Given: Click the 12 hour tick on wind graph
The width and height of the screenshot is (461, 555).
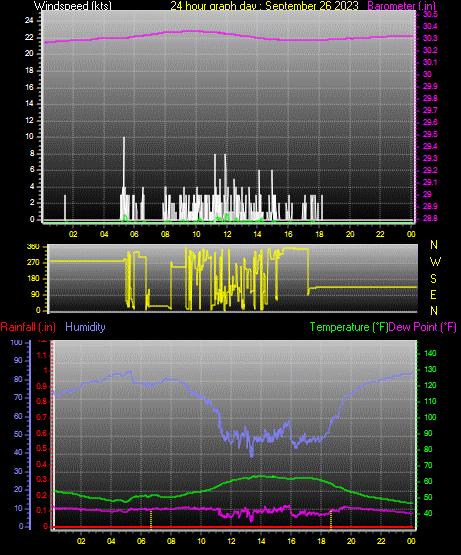Looking at the screenshot, I should 227,234.
